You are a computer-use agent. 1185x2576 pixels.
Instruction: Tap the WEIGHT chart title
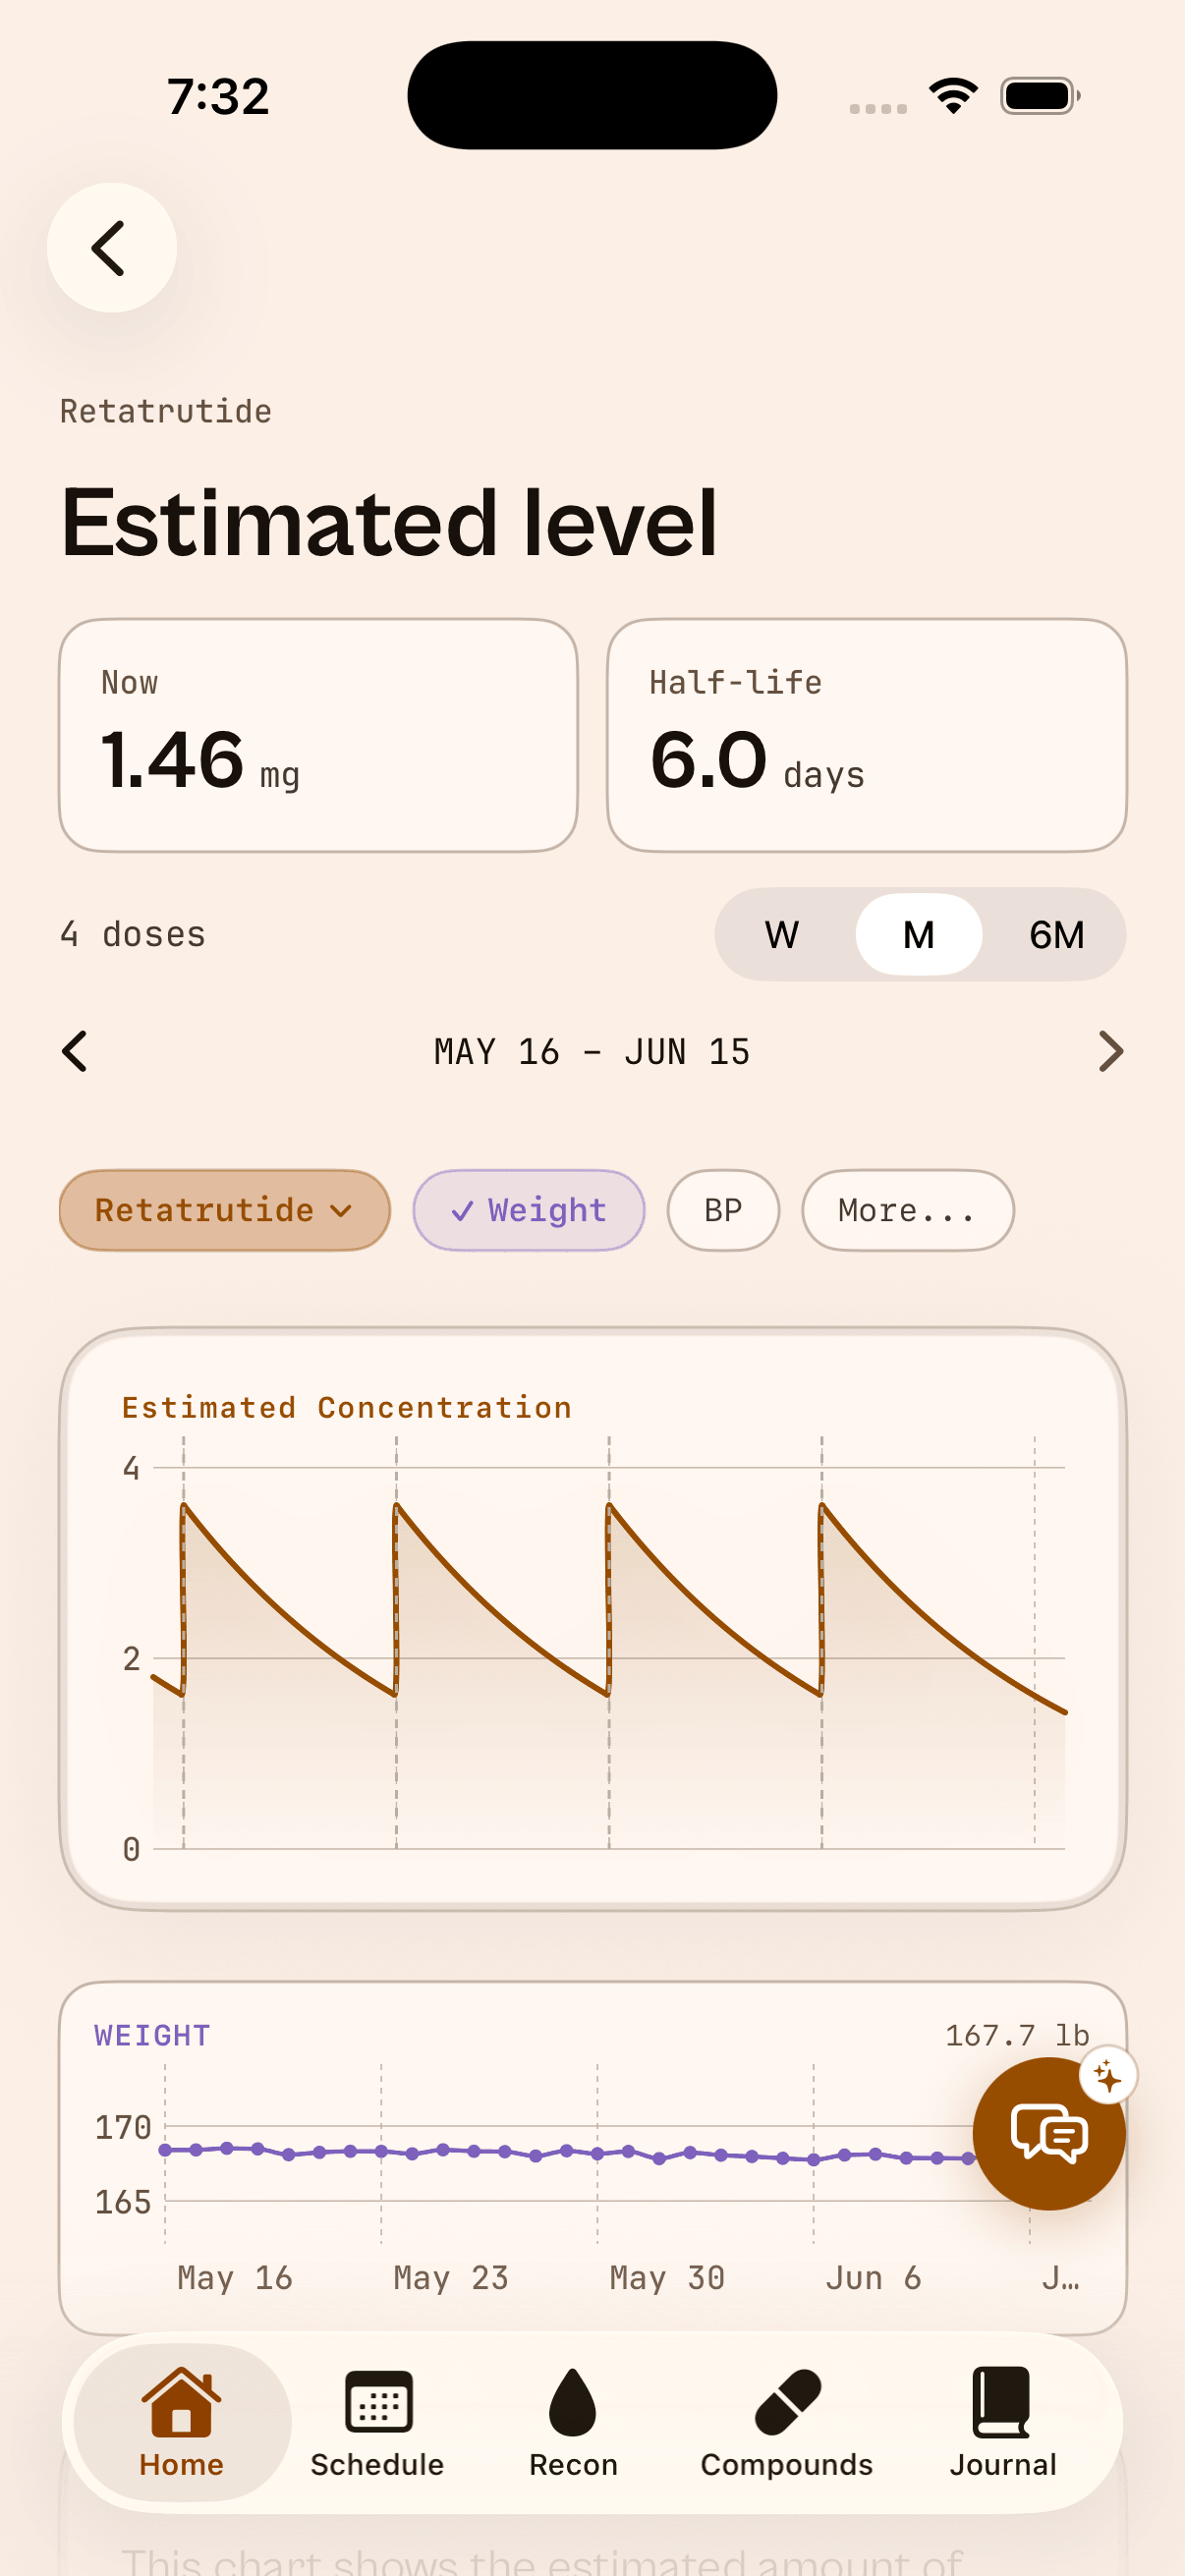(152, 2035)
